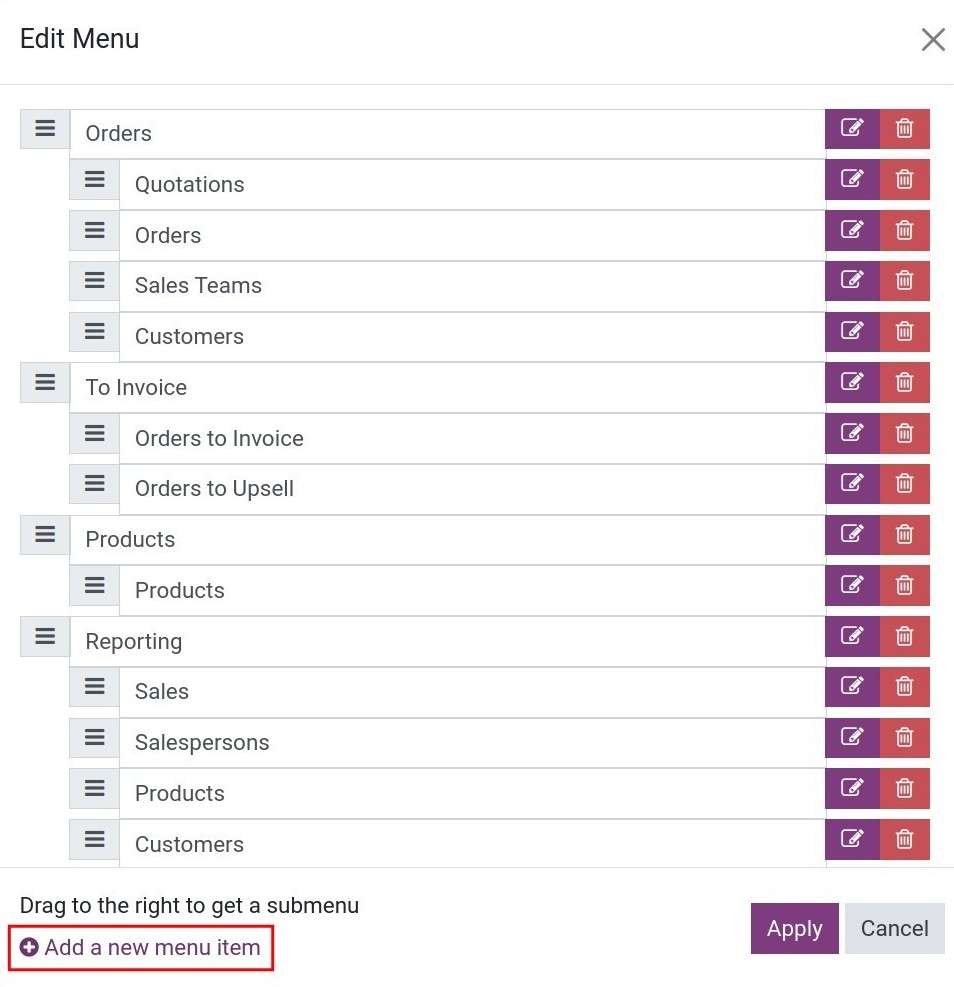Remove the Orders to Upsell entry

904,484
